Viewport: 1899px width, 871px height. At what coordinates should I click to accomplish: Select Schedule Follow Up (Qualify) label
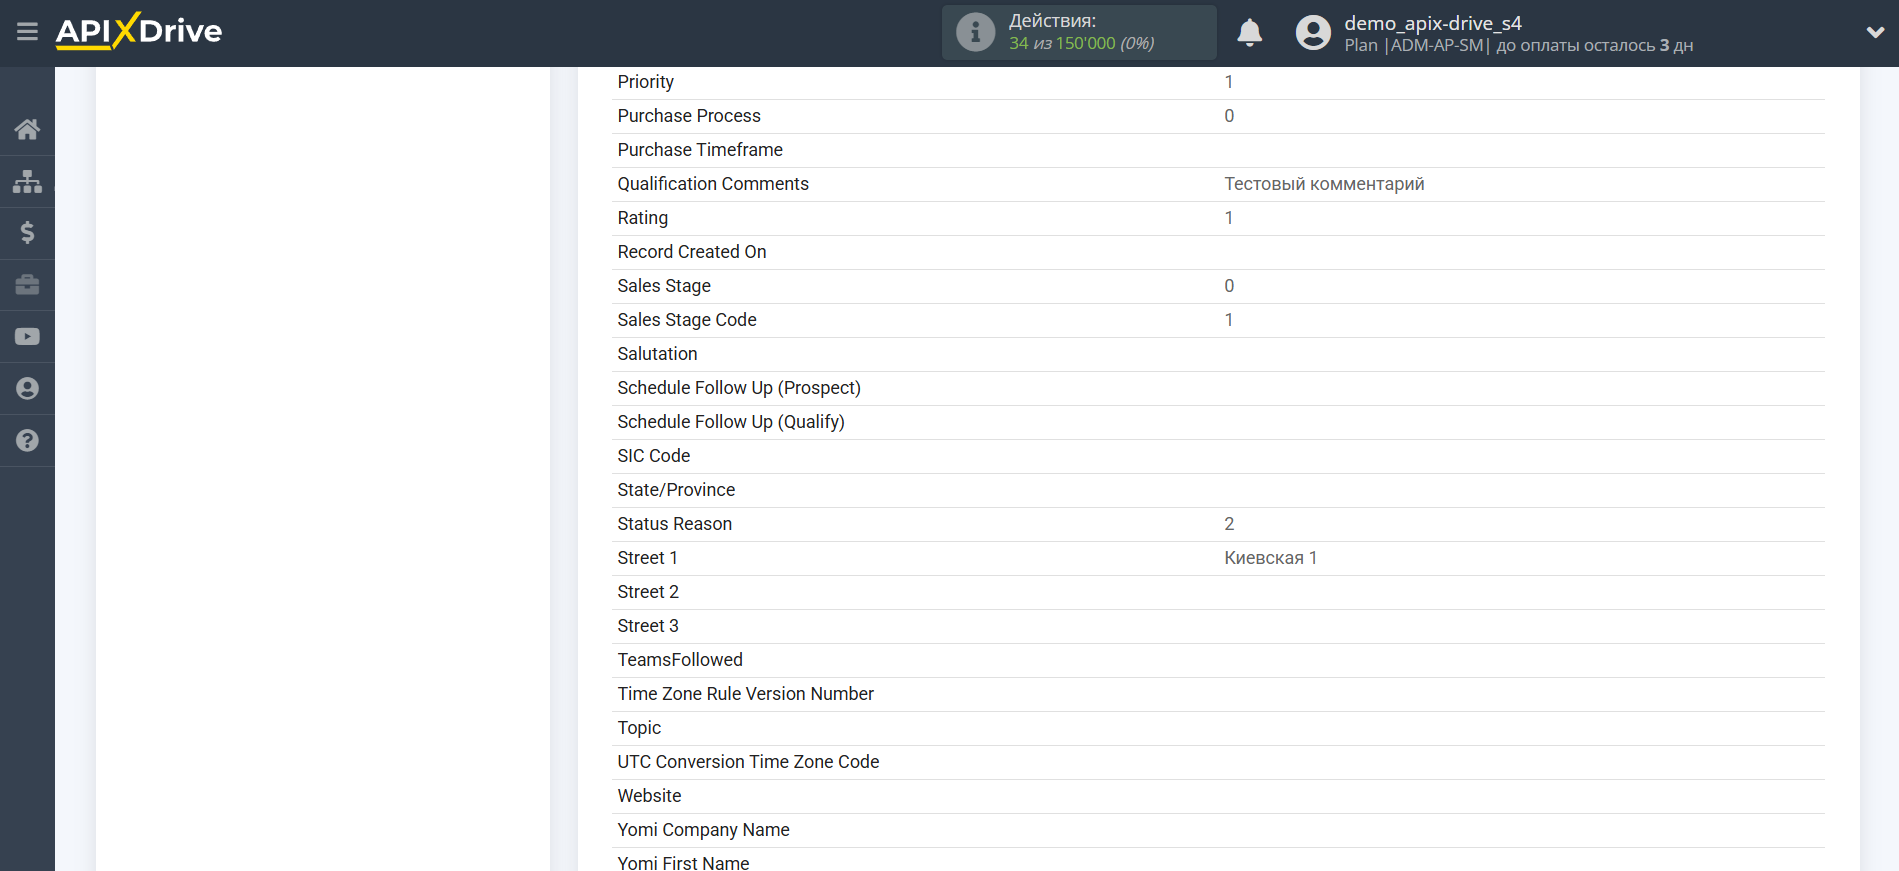click(730, 422)
